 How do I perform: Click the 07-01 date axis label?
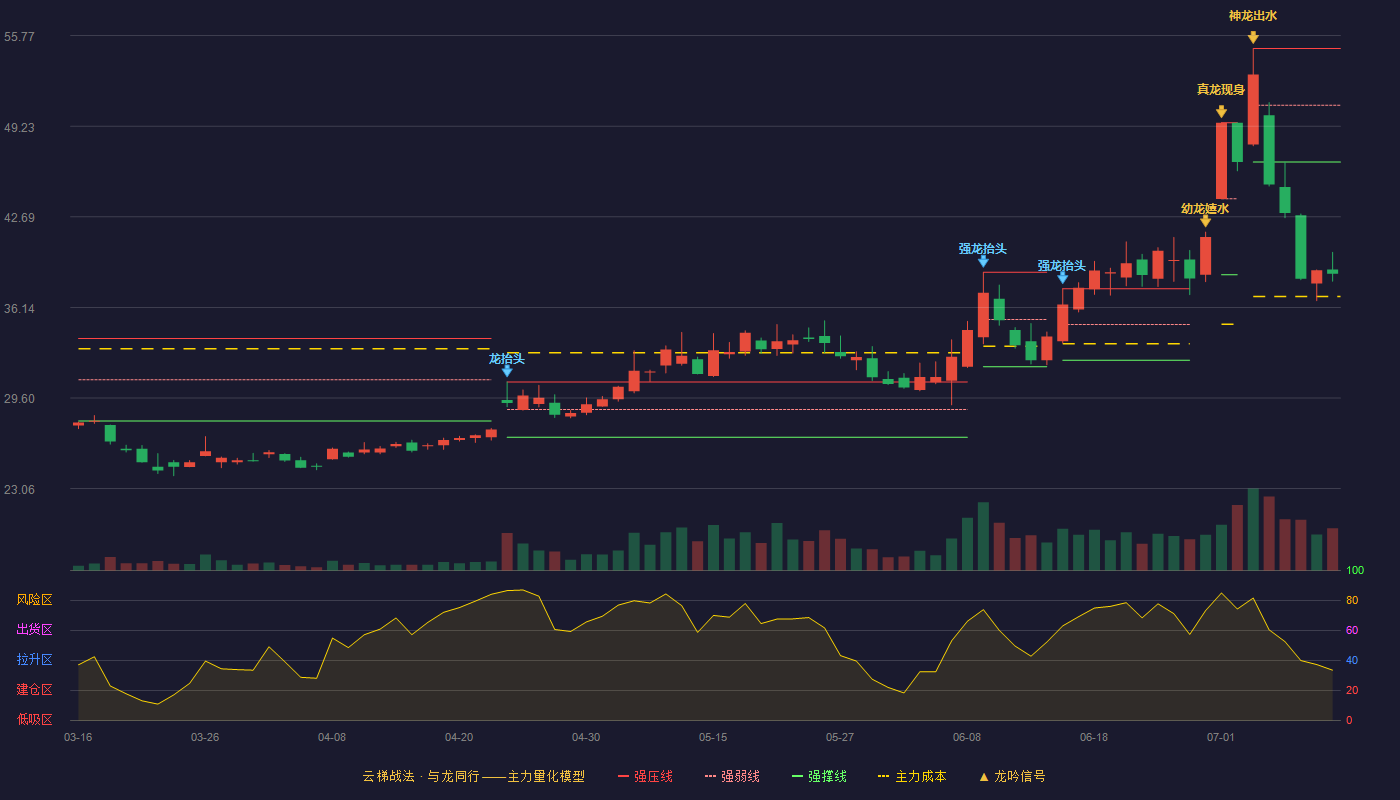1221,737
